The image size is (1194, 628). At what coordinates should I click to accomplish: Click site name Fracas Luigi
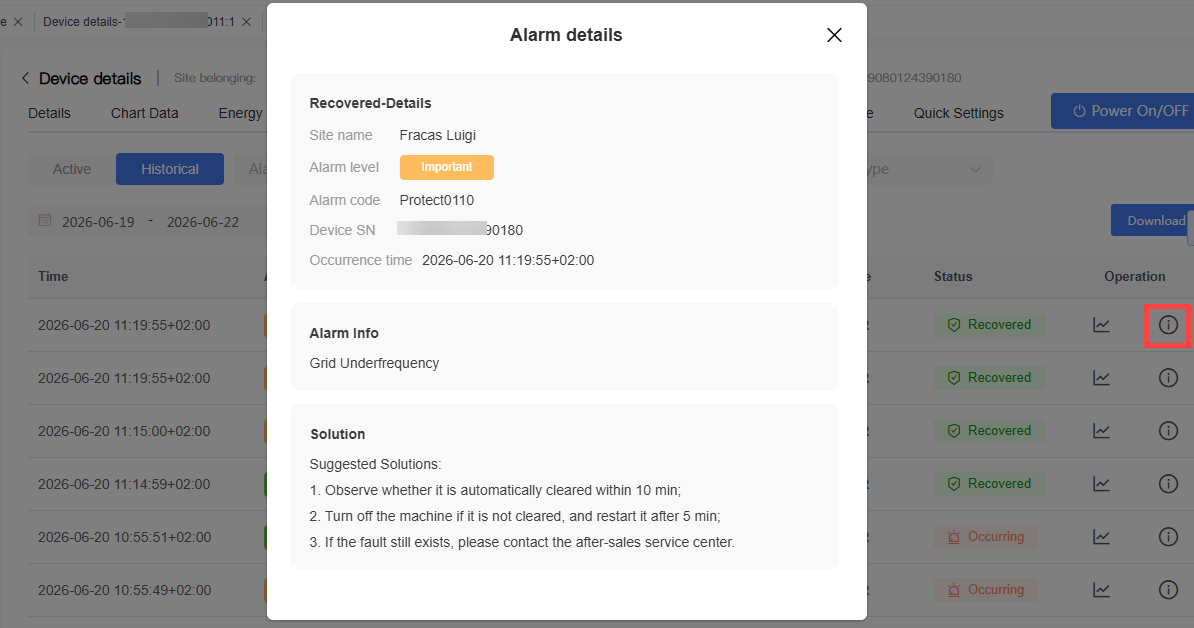coord(437,135)
